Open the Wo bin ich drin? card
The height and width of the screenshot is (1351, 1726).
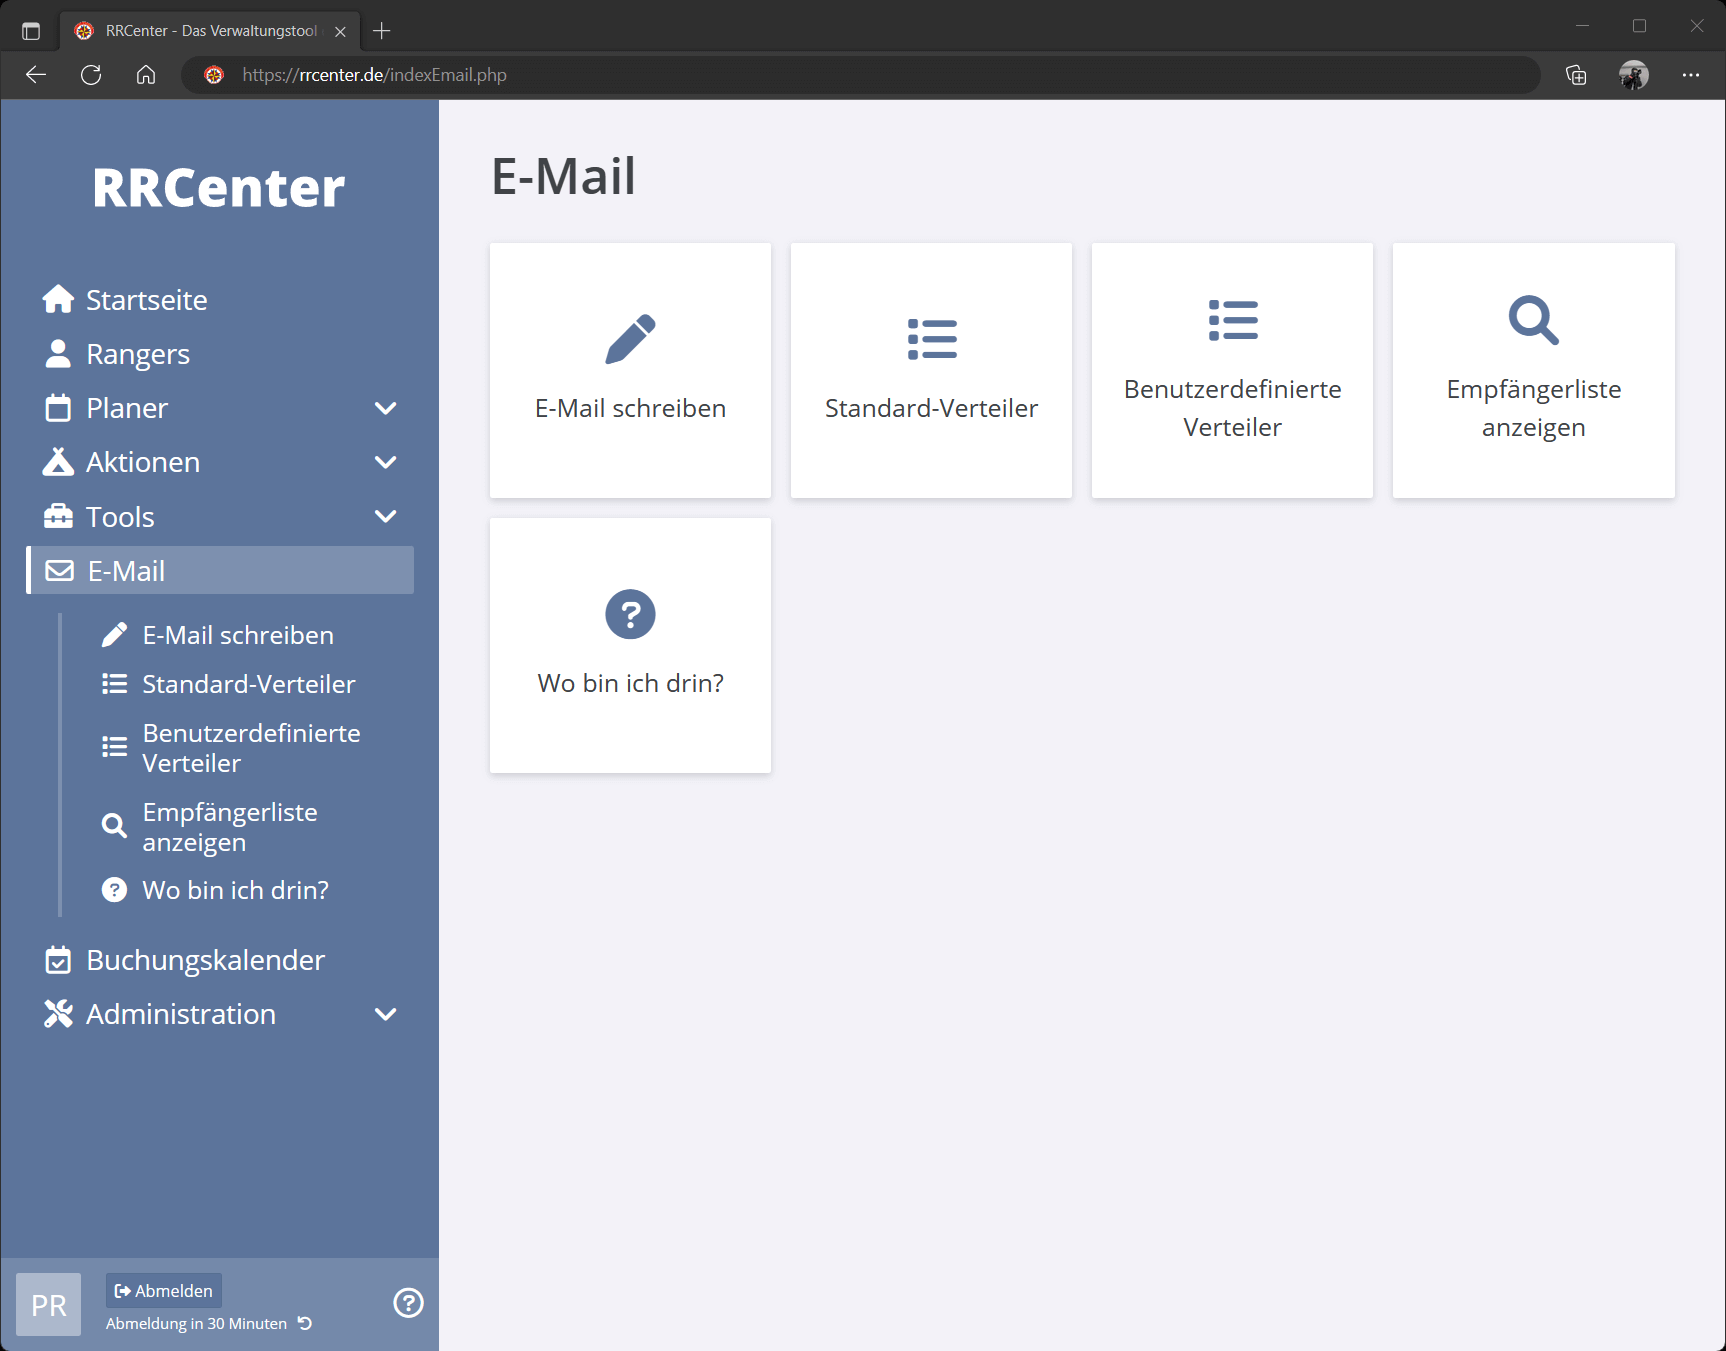pos(630,645)
